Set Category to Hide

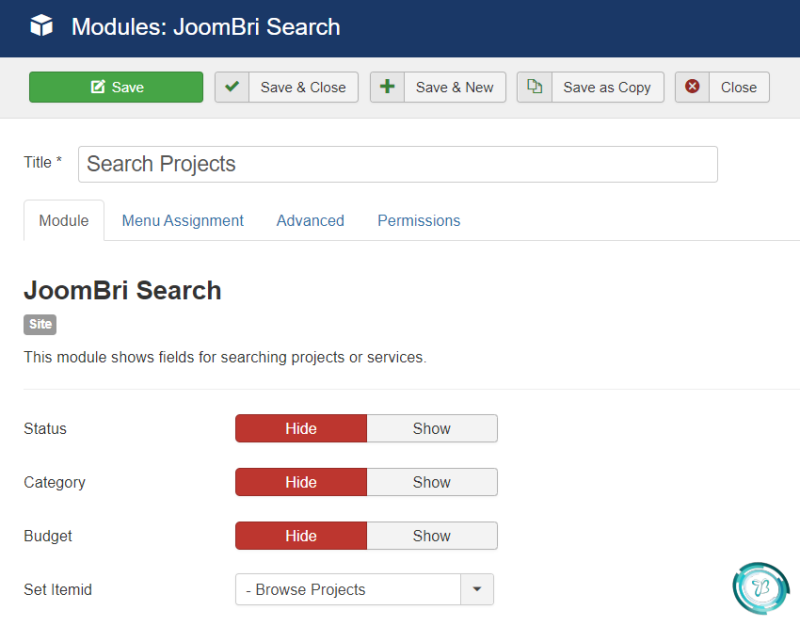pos(301,482)
